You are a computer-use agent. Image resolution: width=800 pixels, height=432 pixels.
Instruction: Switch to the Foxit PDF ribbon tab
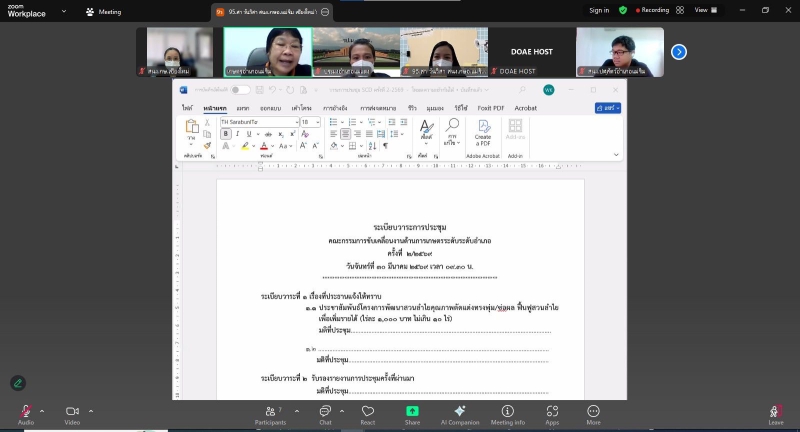click(490, 107)
